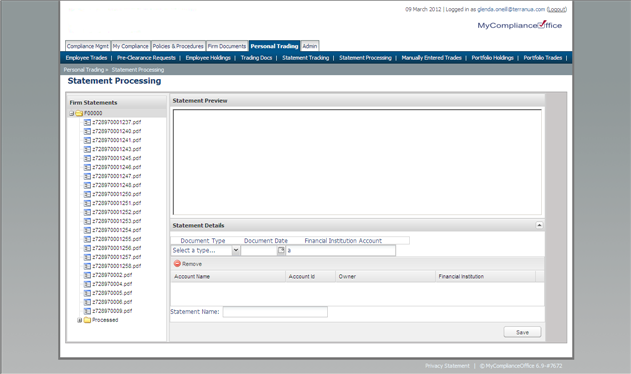Click the document icon beside z728970001255.pdf
Image resolution: width=631 pixels, height=374 pixels.
[x=87, y=239]
